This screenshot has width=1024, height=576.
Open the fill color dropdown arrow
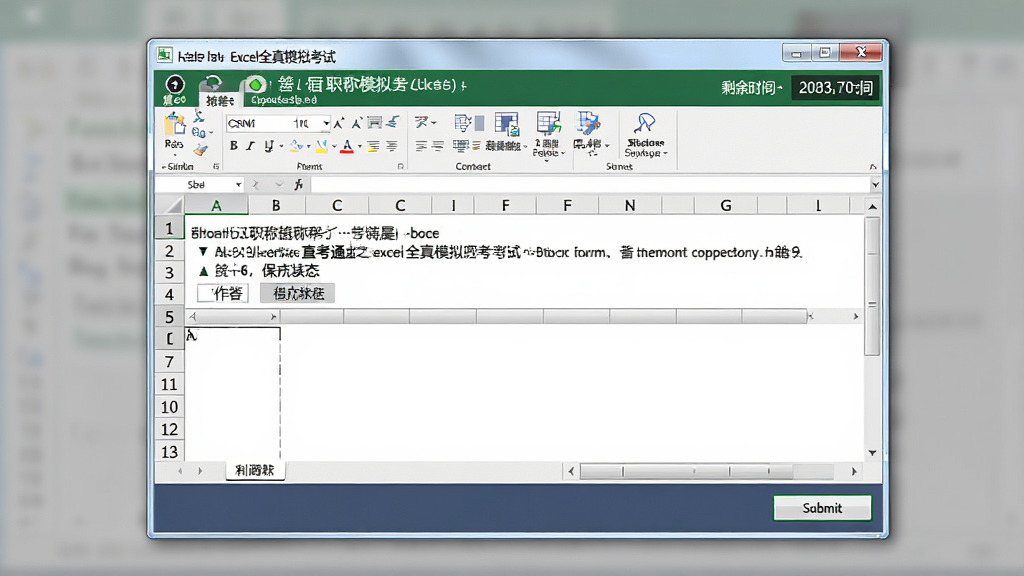pos(308,146)
